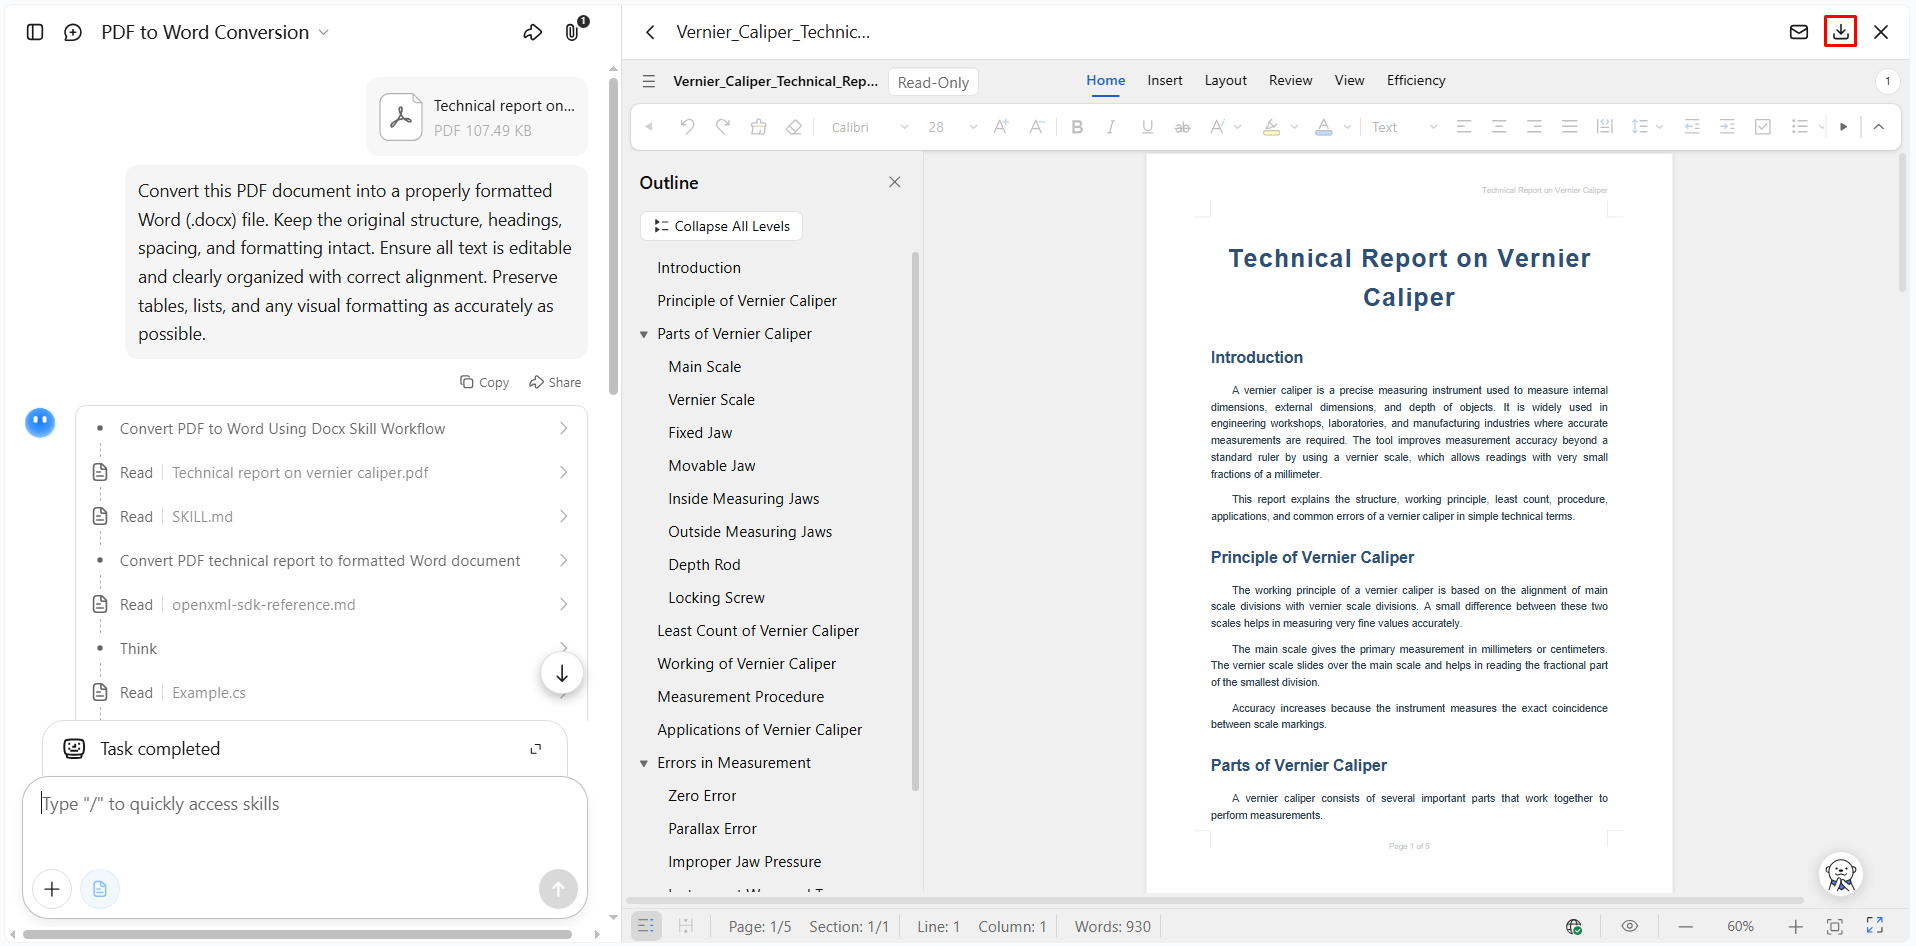Download the converted Word document
1916x946 pixels.
click(x=1840, y=32)
